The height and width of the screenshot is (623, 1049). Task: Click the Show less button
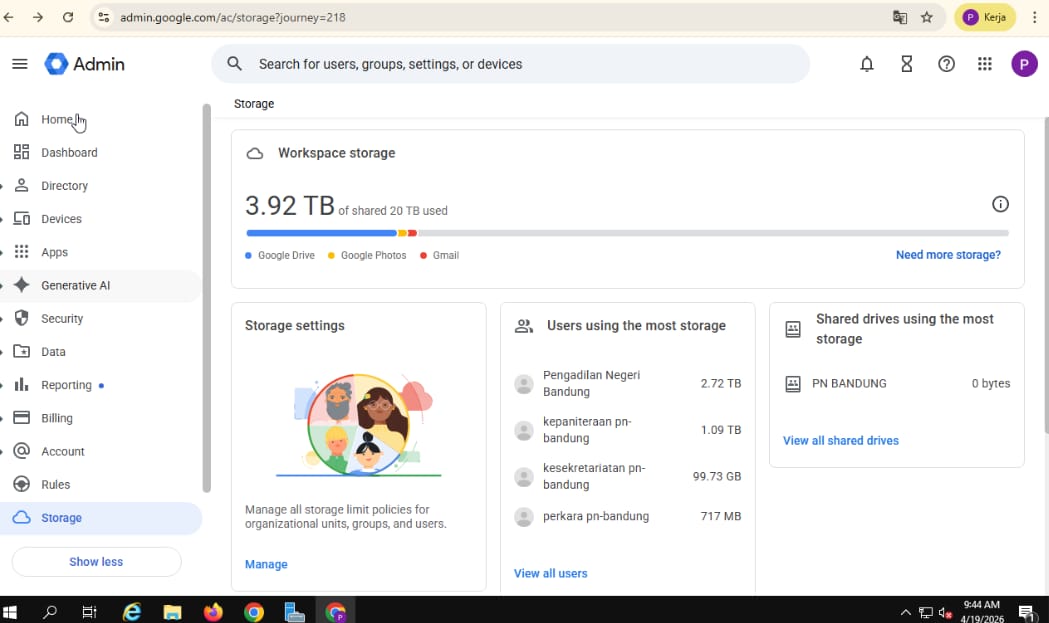(96, 562)
